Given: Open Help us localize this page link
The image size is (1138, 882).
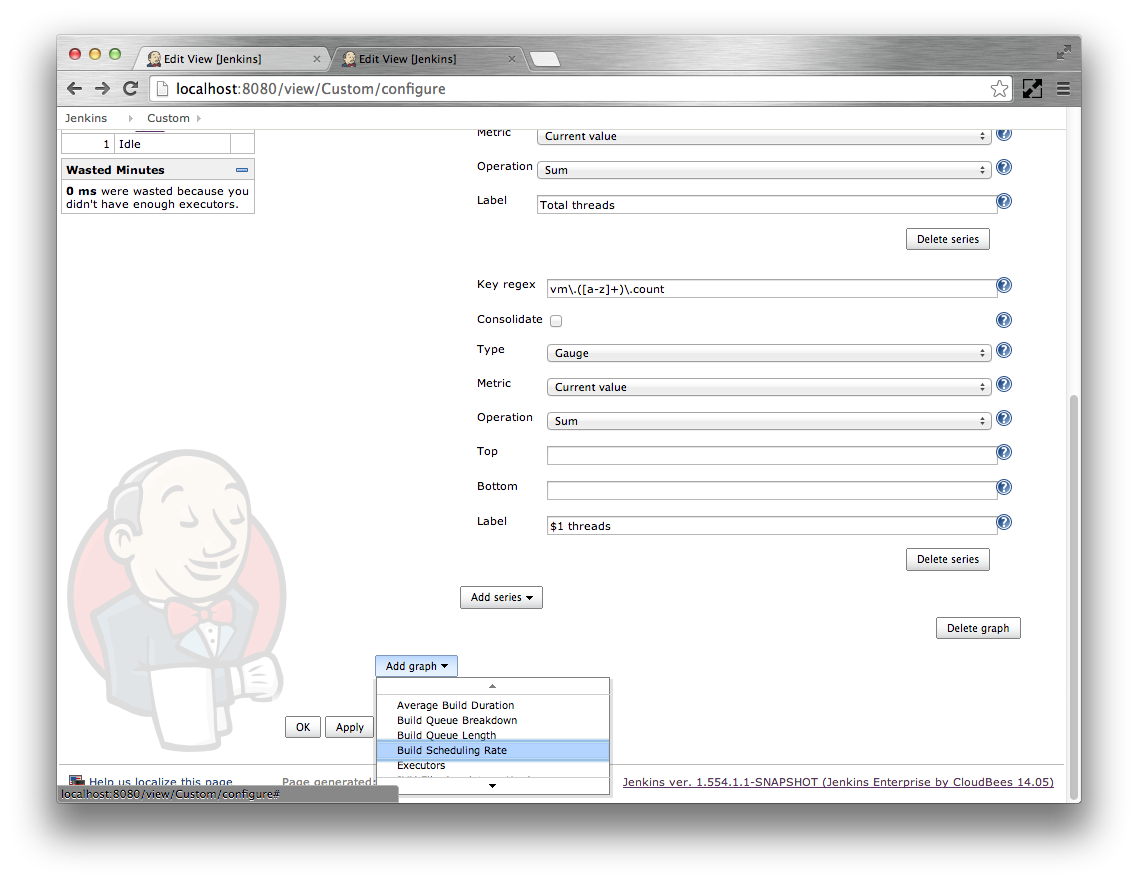Looking at the screenshot, I should tap(160, 782).
